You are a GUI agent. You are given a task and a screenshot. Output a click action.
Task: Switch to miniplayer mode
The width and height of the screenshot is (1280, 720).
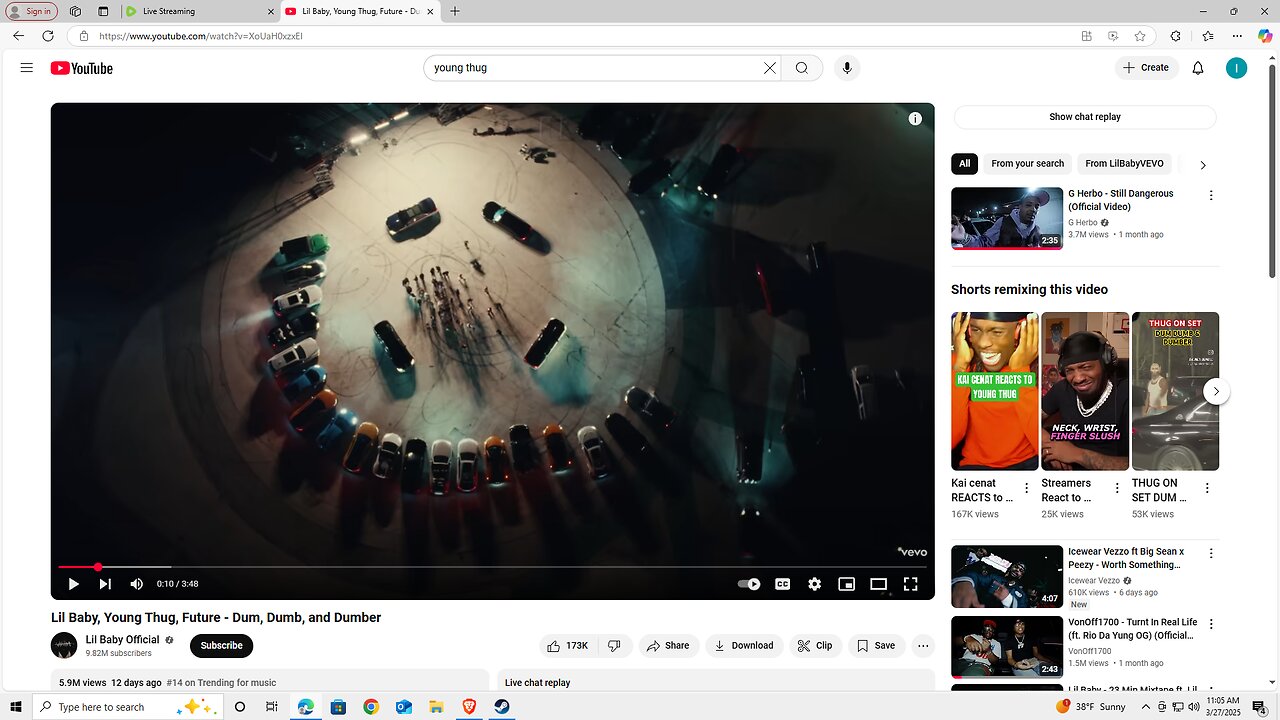click(847, 584)
